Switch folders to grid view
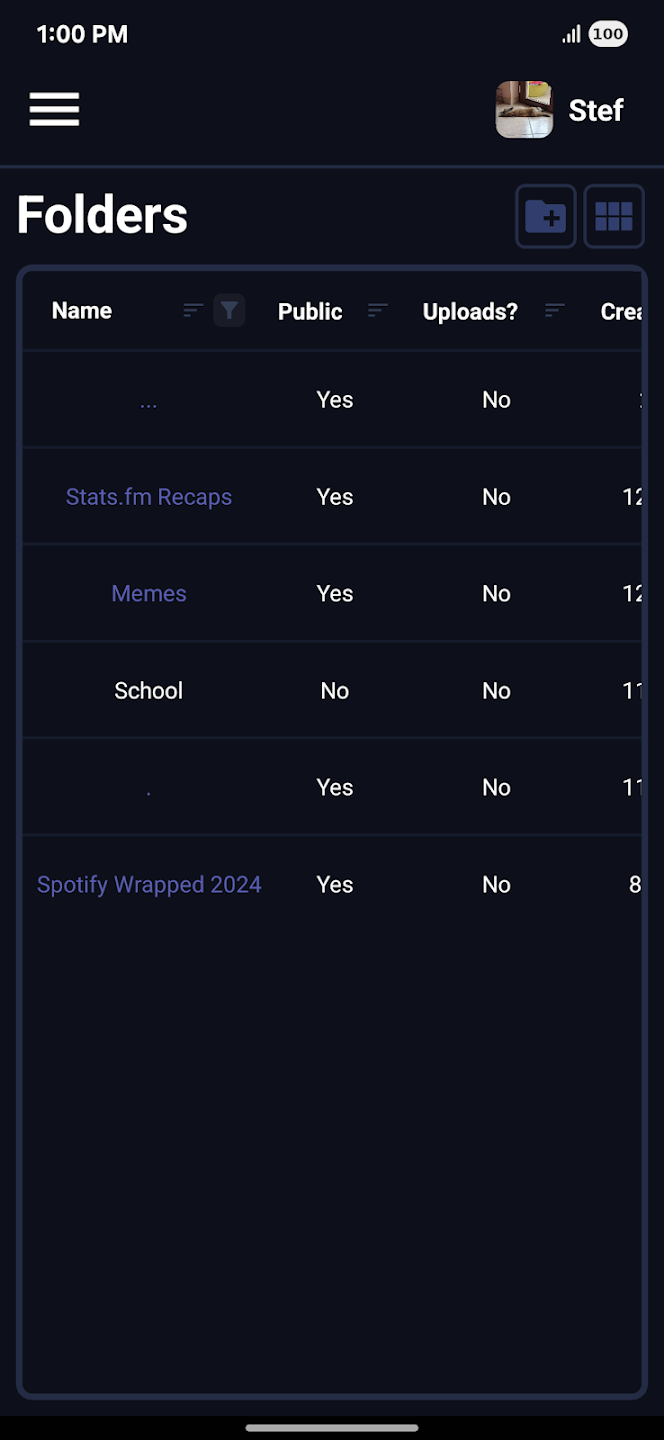 [x=613, y=215]
